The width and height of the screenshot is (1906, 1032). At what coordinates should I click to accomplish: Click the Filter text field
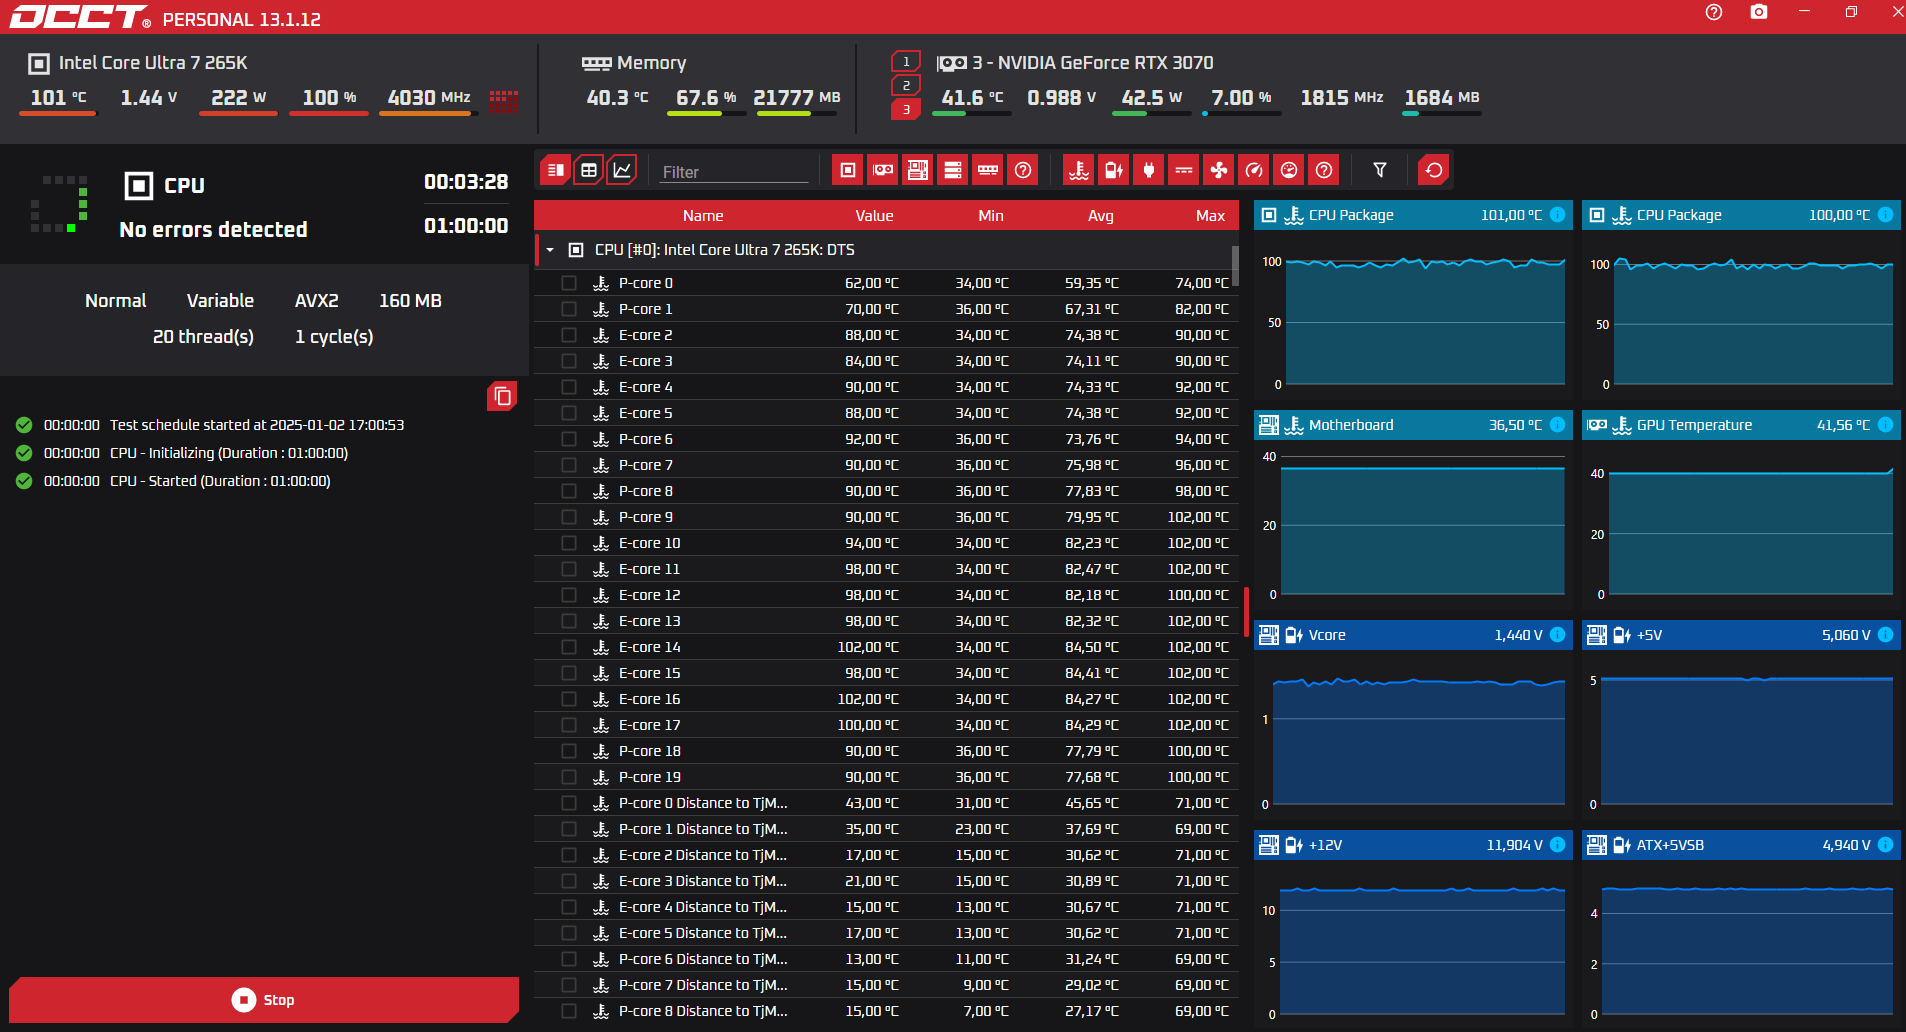pos(734,172)
